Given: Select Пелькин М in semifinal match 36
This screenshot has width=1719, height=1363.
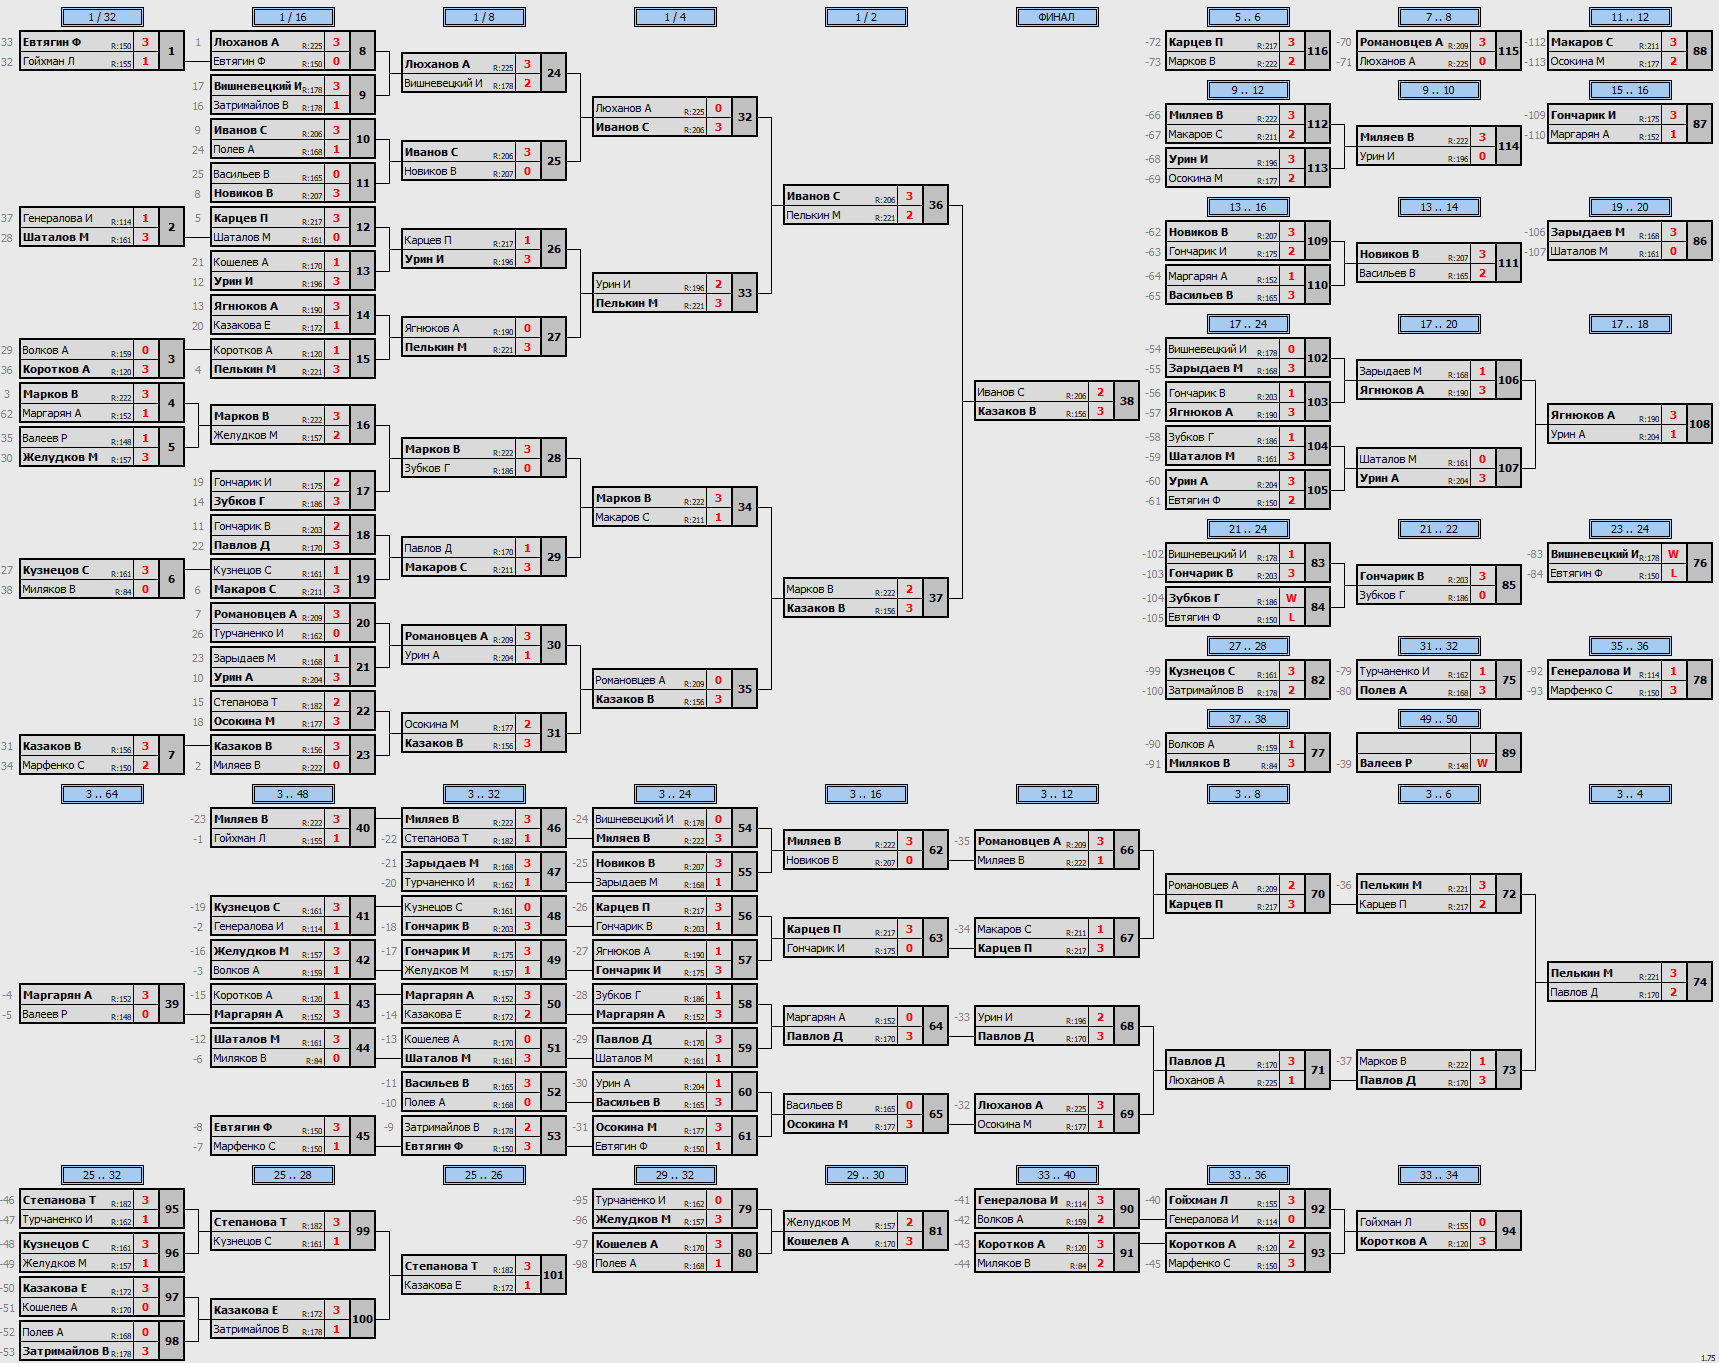Looking at the screenshot, I should pyautogui.click(x=813, y=215).
